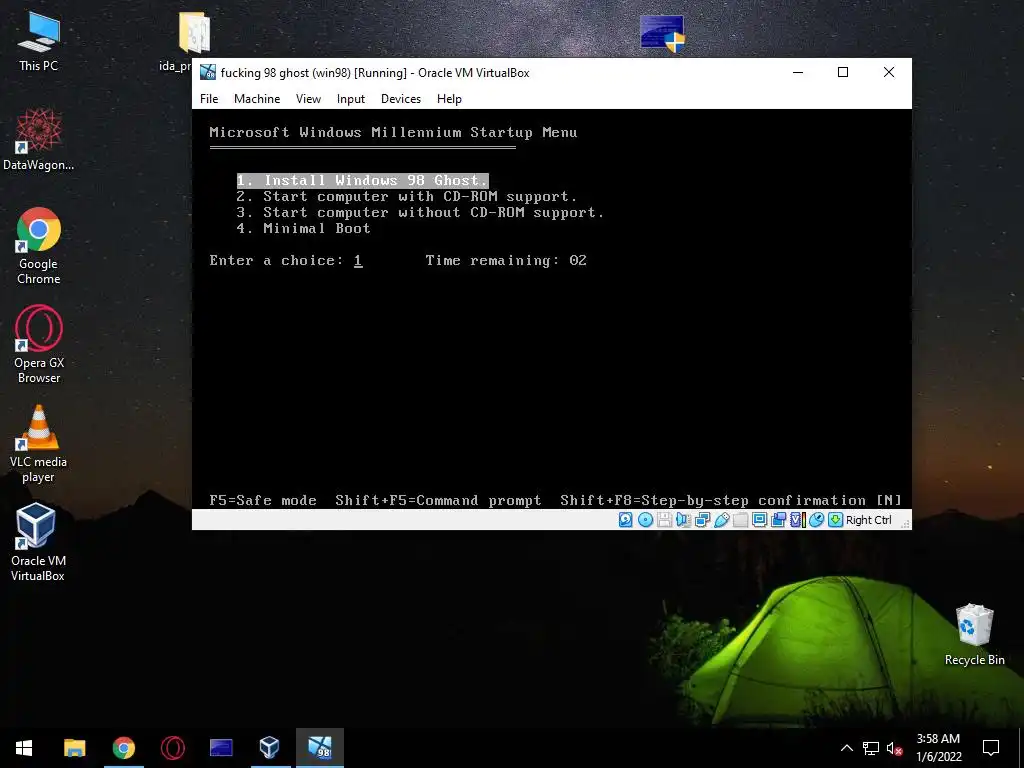1024x768 pixels.
Task: Open the notification center
Action: [991, 748]
